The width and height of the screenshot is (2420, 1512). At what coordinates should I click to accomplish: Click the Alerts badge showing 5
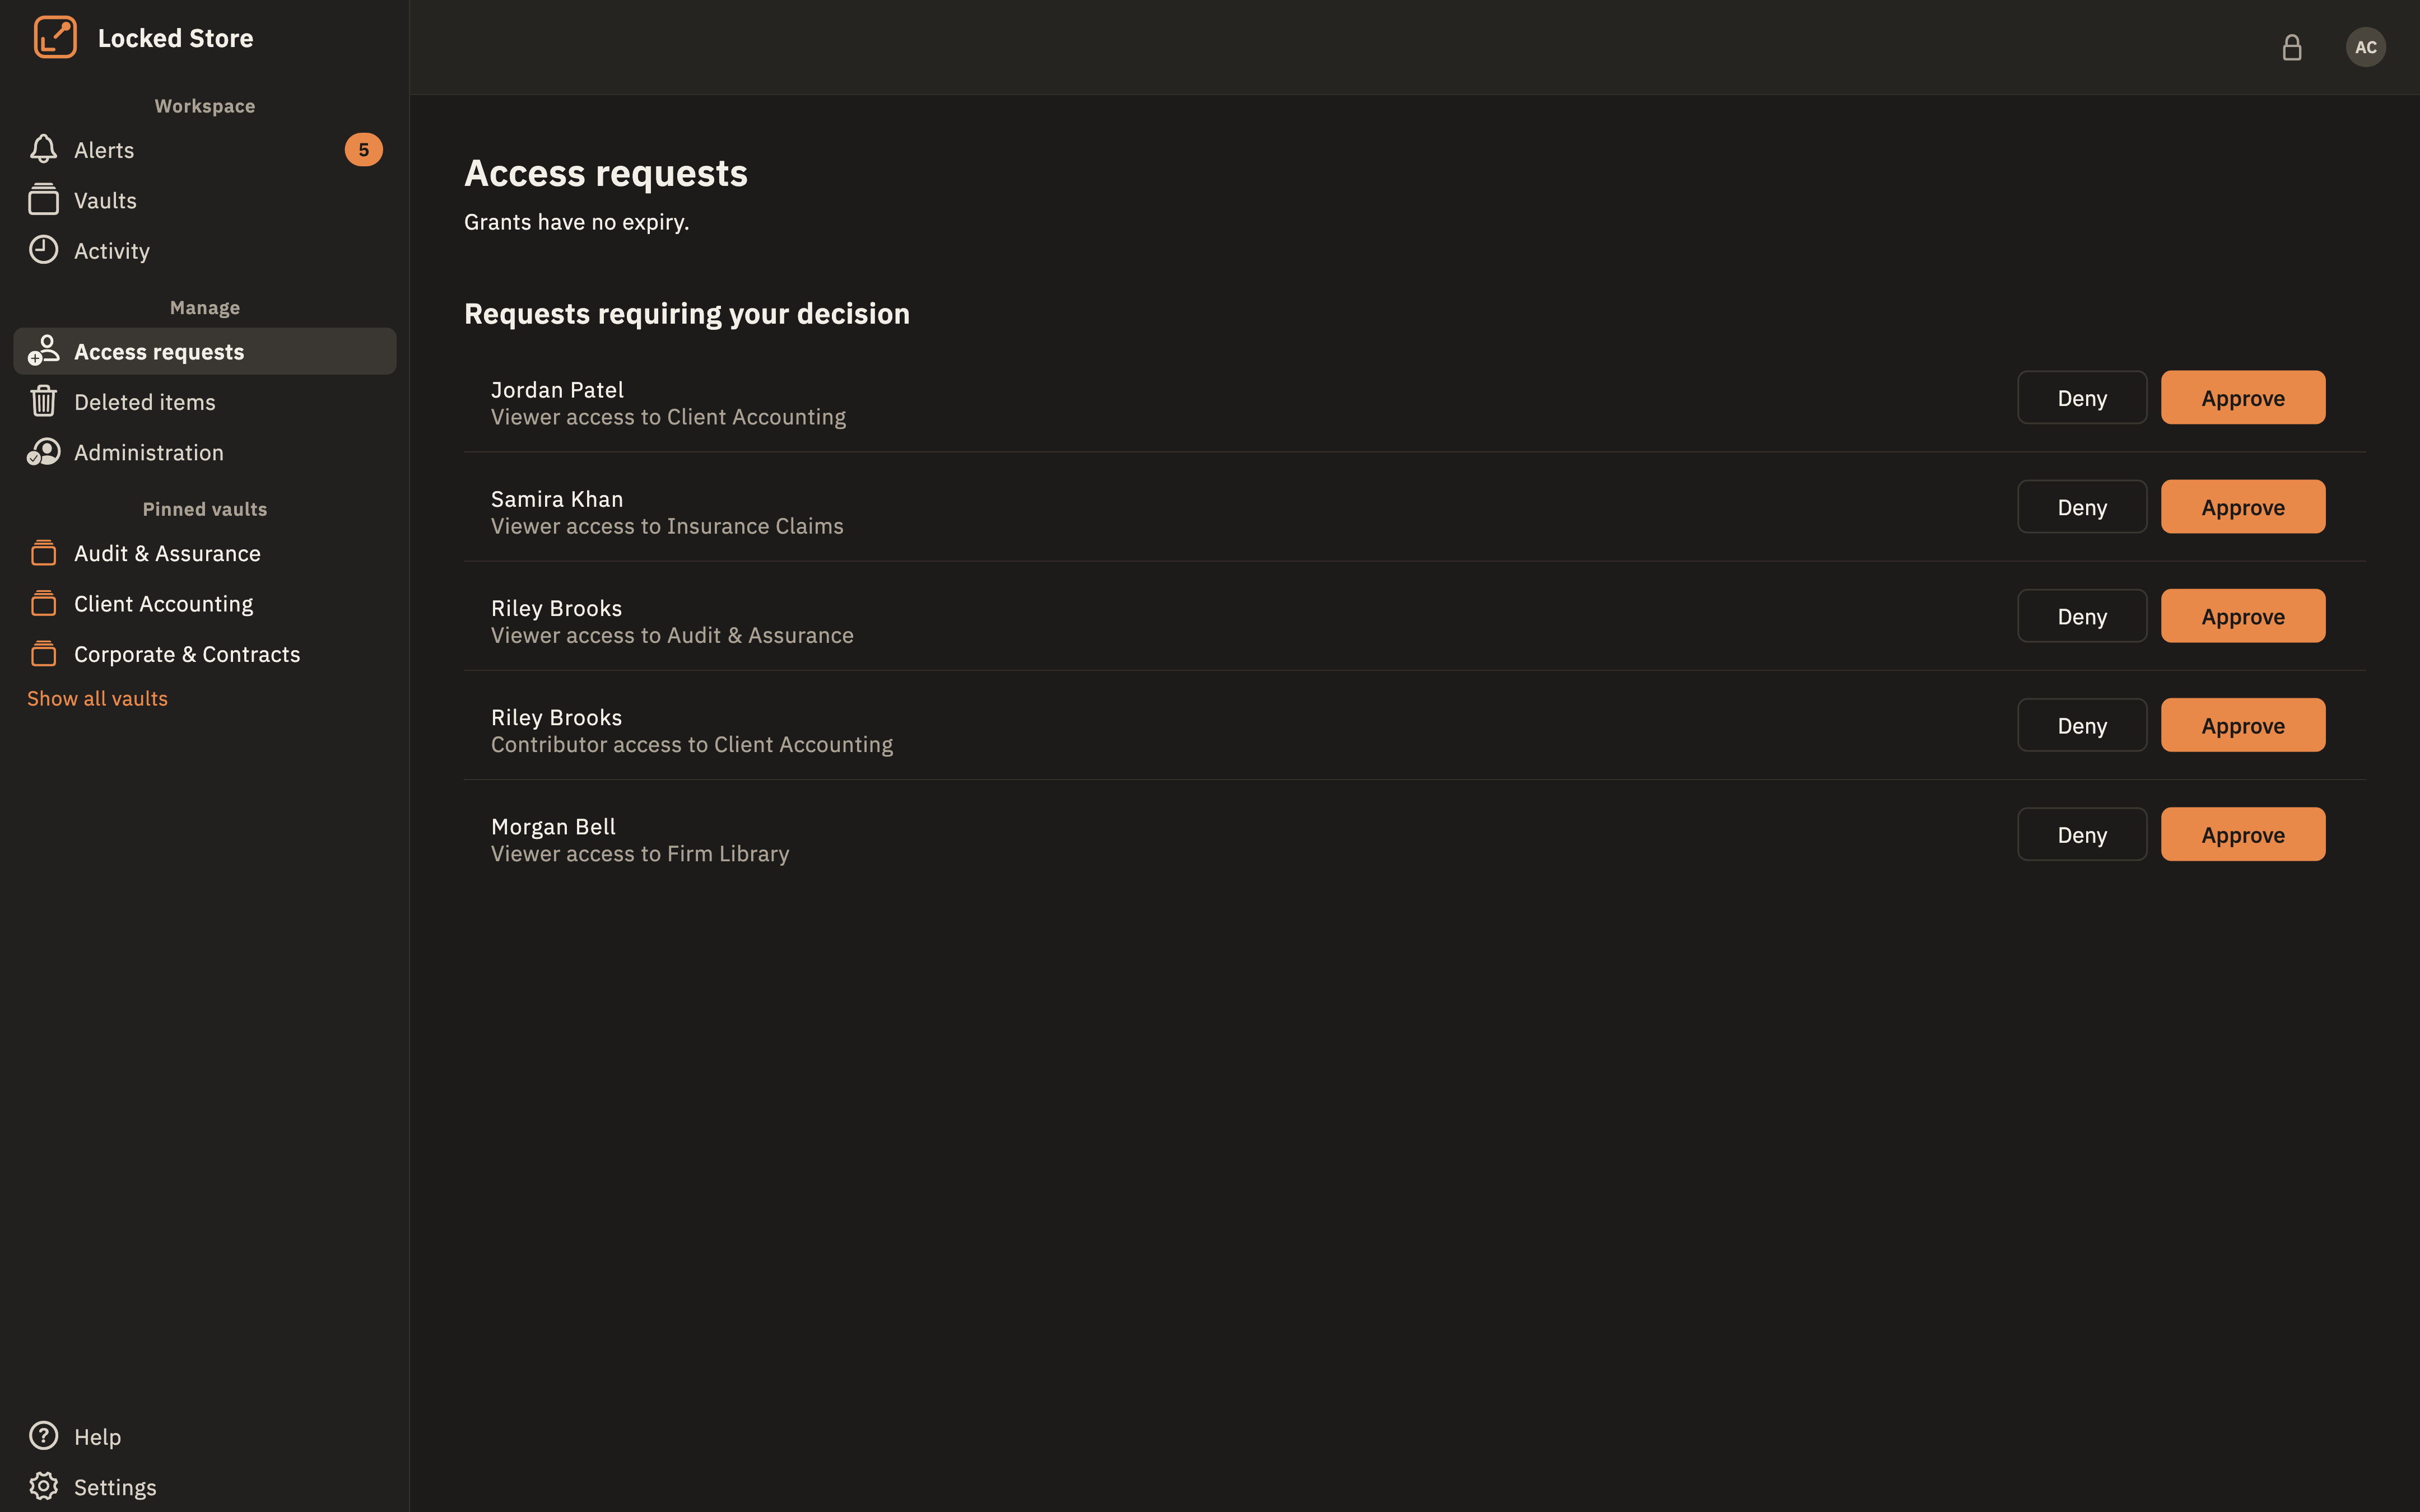point(363,149)
